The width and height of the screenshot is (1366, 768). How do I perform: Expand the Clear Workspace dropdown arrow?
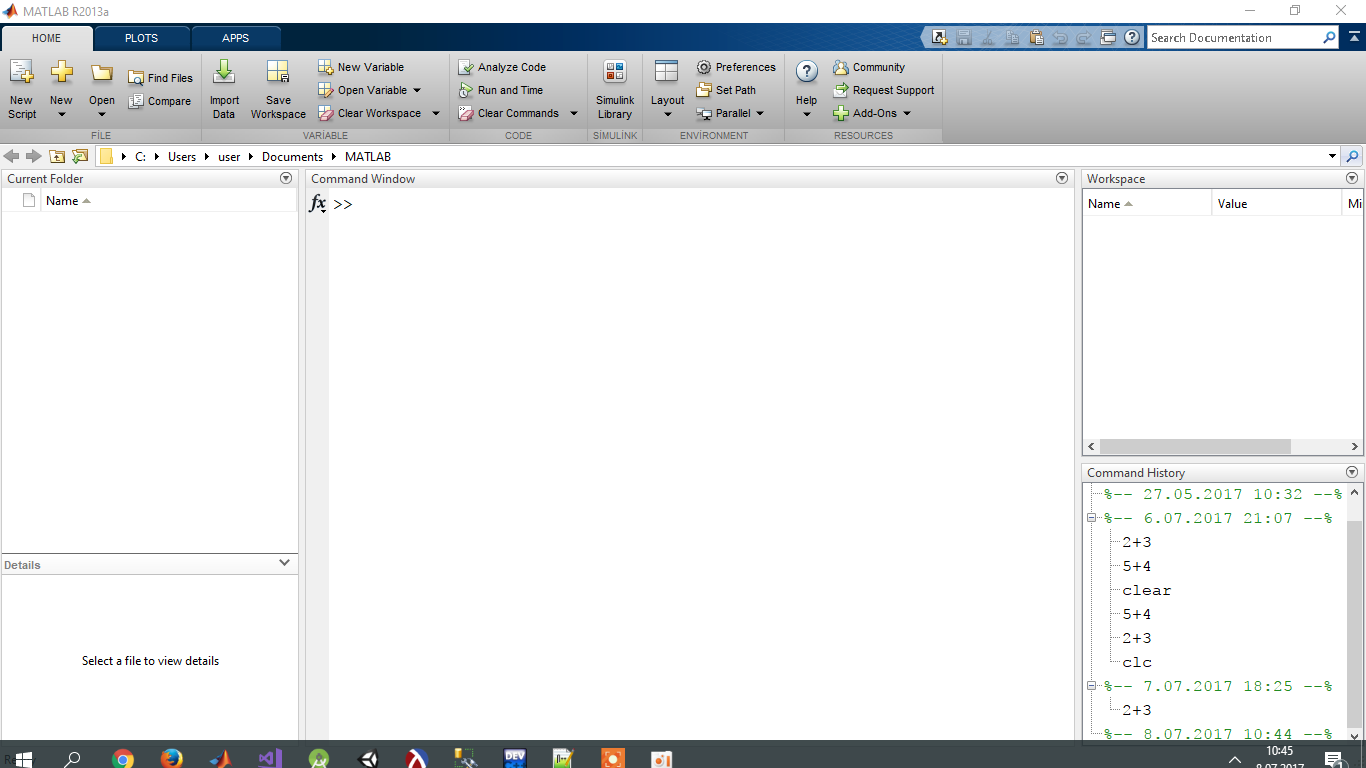[x=436, y=113]
